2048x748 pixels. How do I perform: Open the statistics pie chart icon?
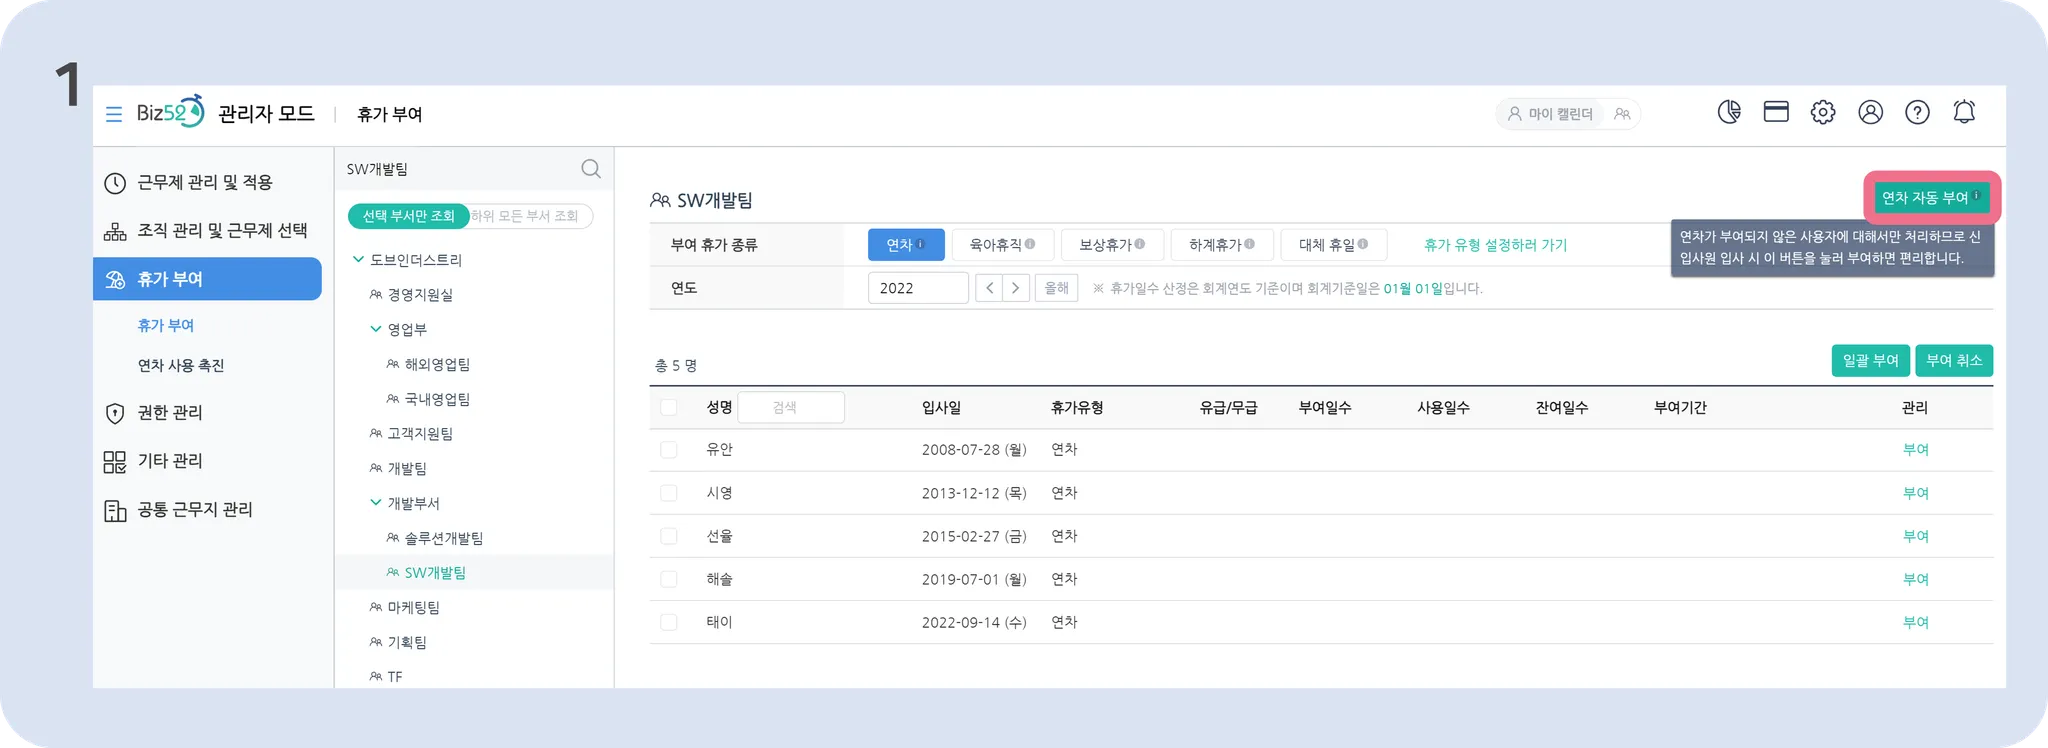pos(1729,112)
